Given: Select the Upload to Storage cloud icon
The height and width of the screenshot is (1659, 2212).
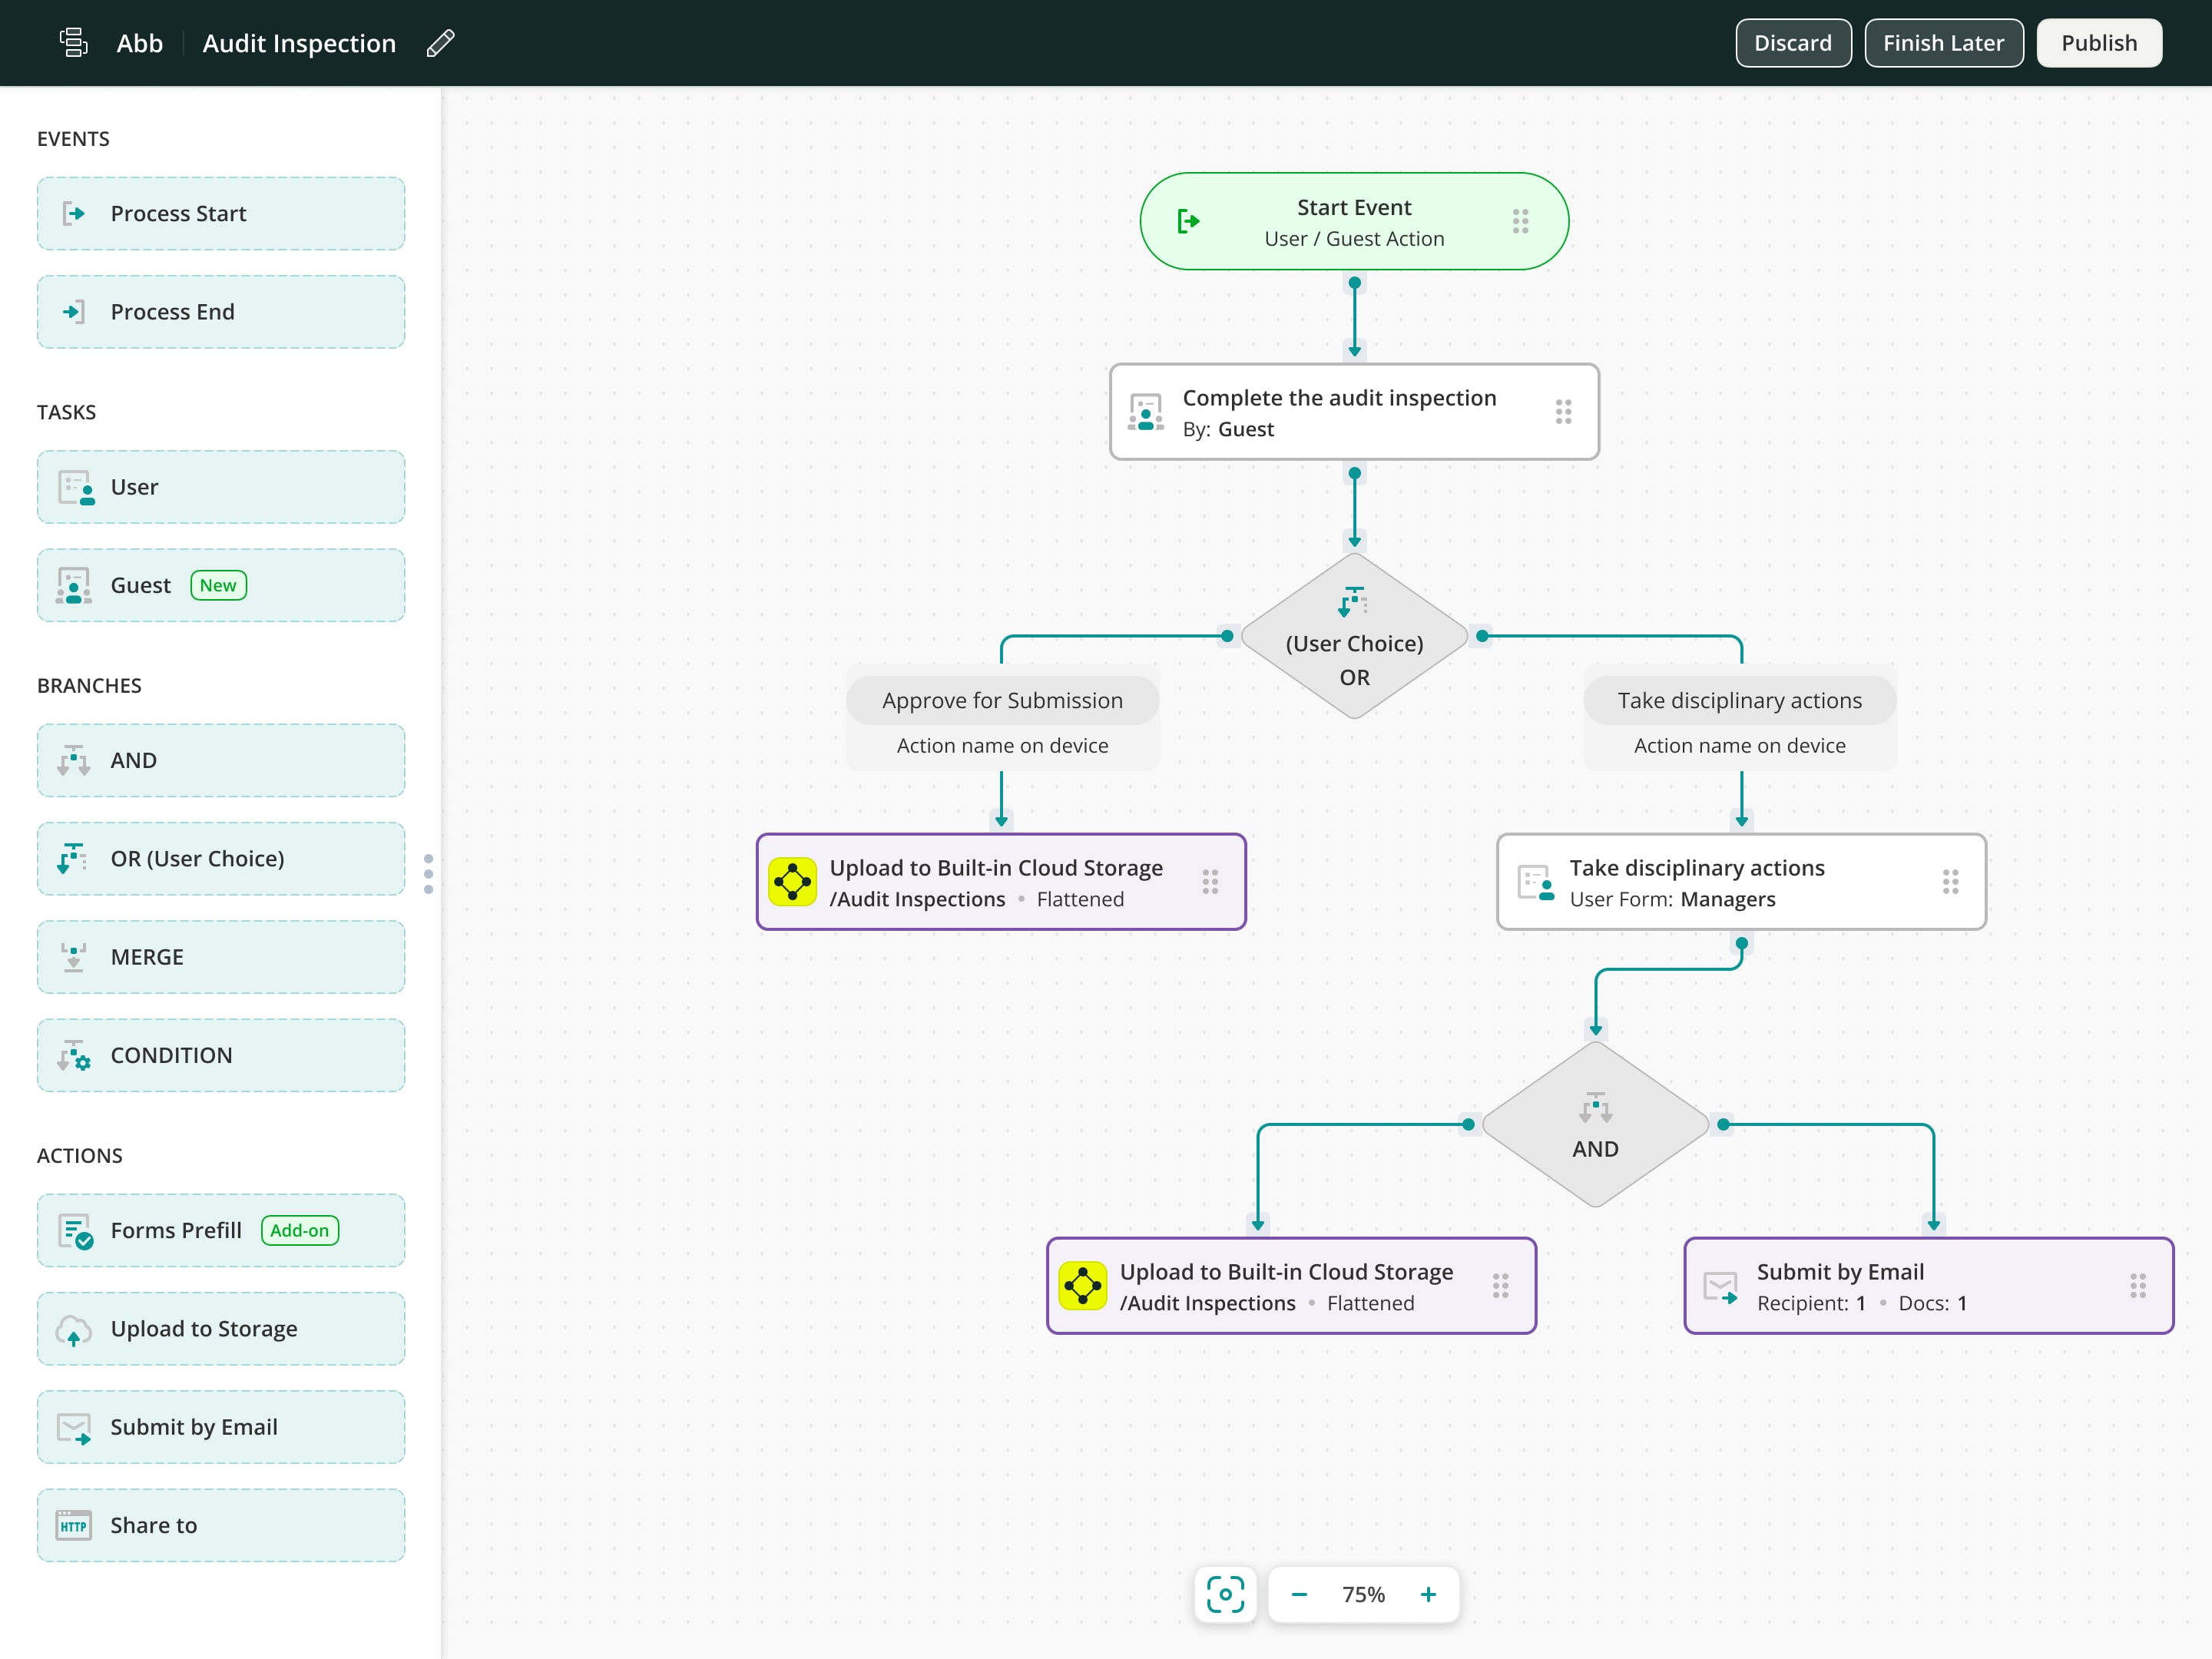Looking at the screenshot, I should click(x=74, y=1329).
